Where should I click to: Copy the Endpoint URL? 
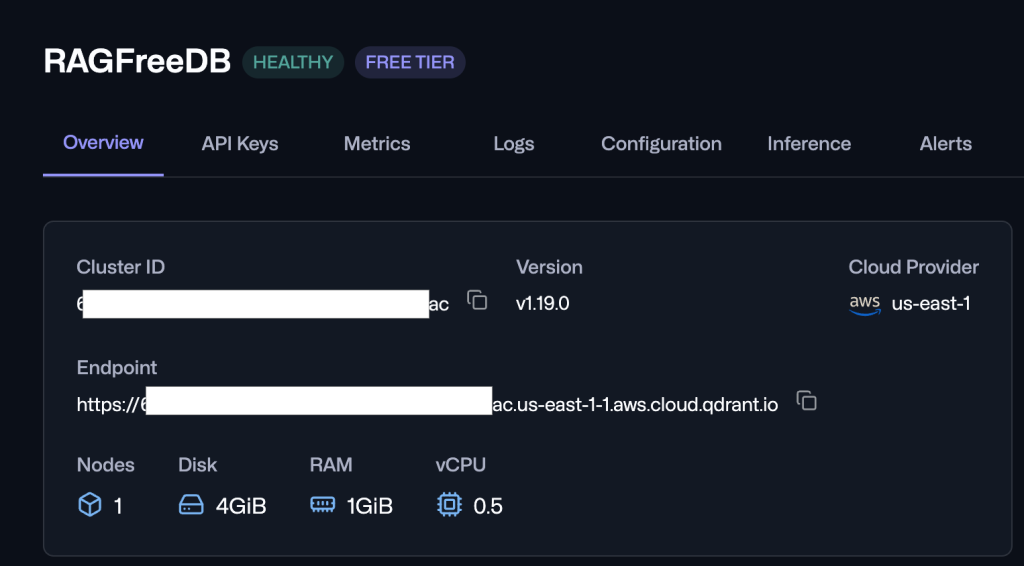click(x=807, y=400)
